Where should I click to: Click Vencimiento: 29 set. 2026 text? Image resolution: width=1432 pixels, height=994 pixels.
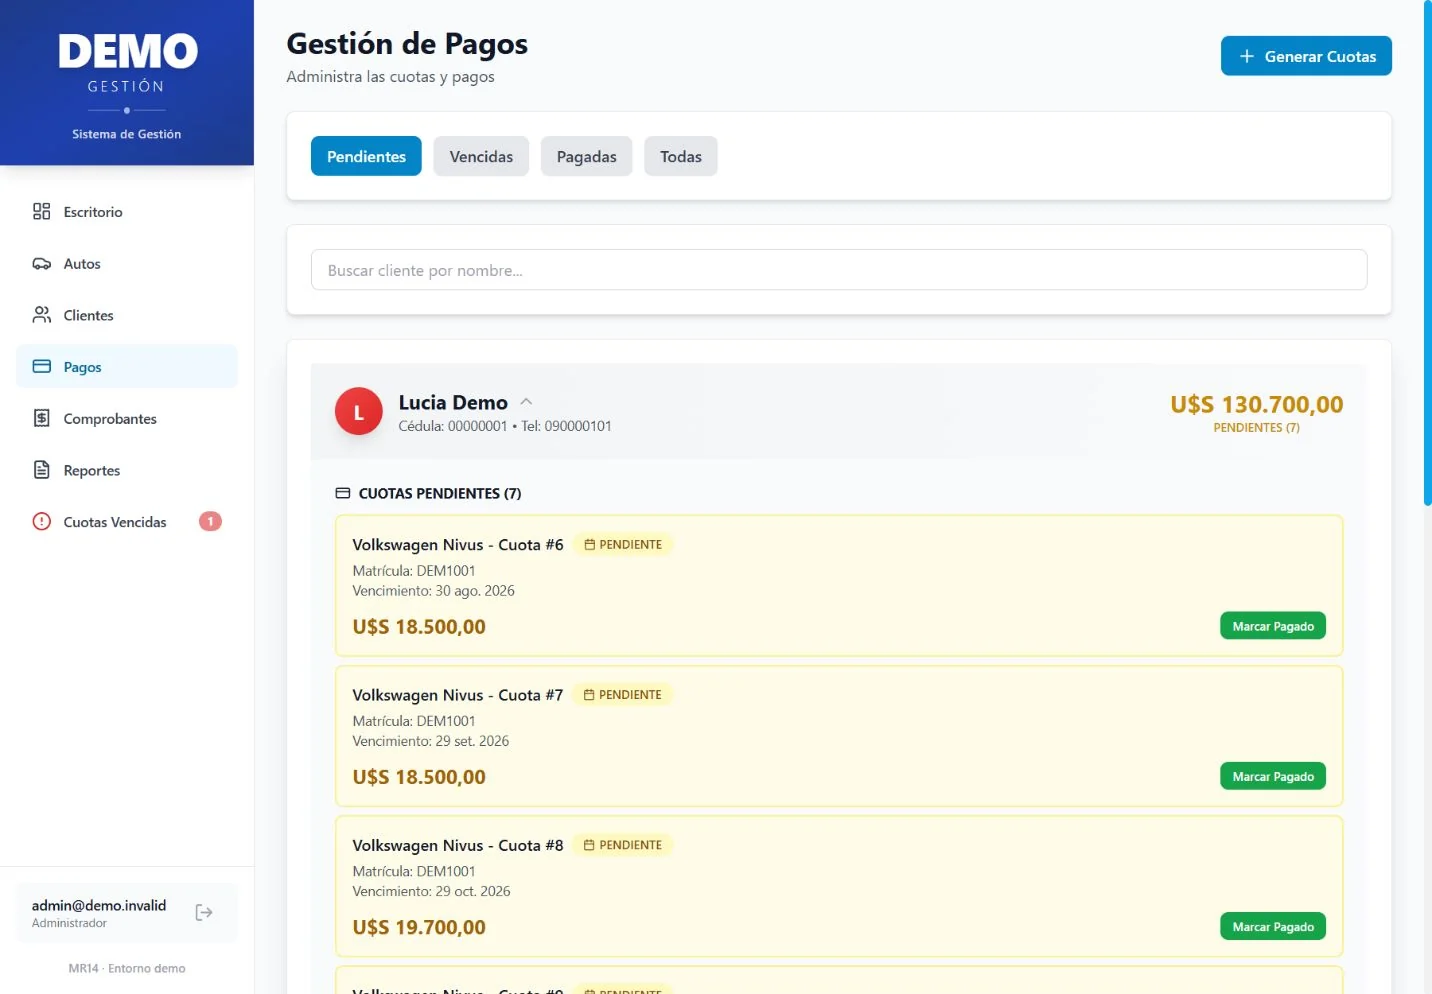[x=431, y=741]
